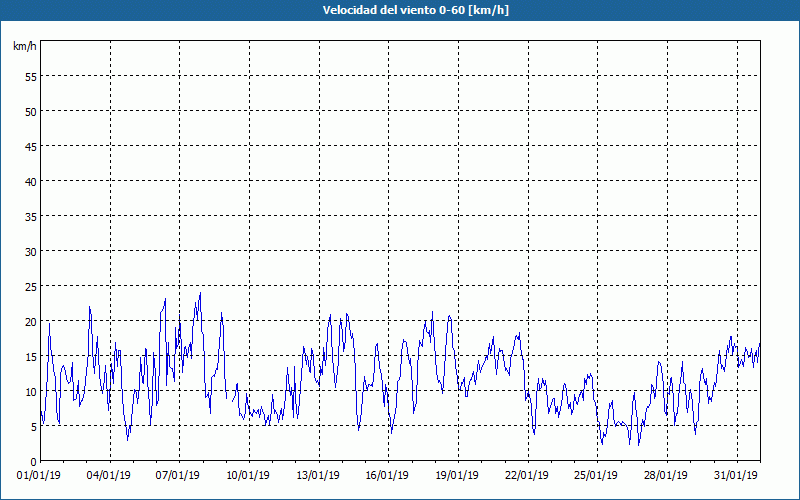
Task: Click the date label 28/01/19
Action: pyautogui.click(x=665, y=476)
